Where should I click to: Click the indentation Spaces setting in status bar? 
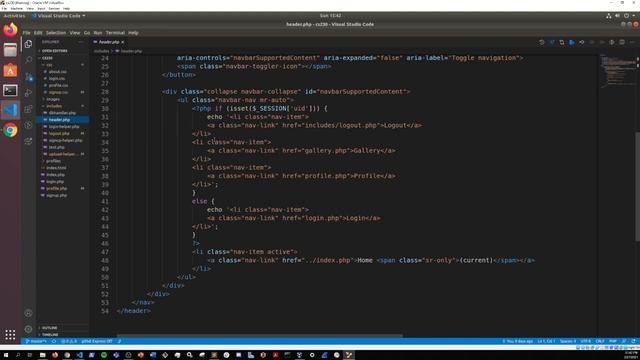(568, 341)
